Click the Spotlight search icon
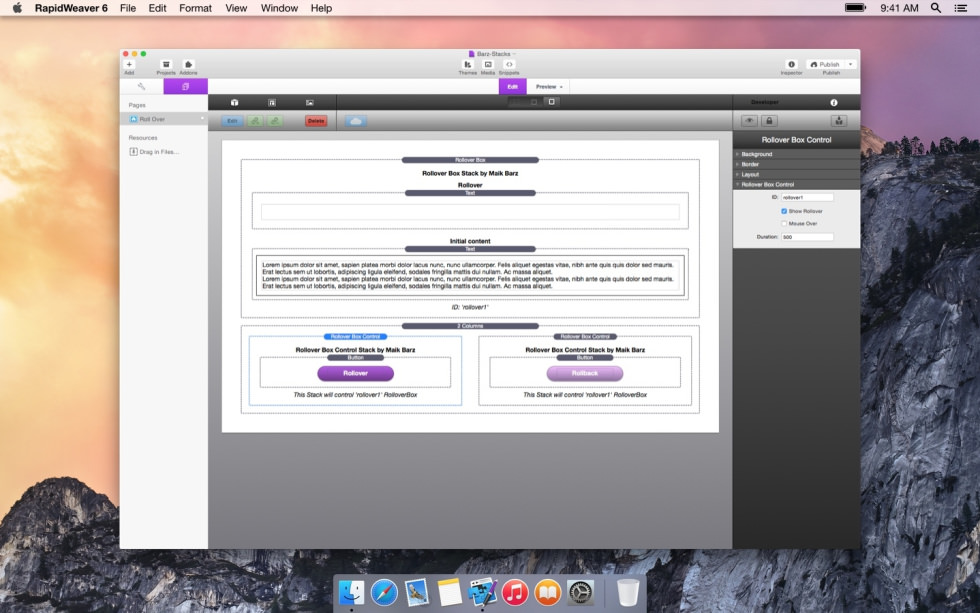Viewport: 980px width, 613px height. [936, 8]
